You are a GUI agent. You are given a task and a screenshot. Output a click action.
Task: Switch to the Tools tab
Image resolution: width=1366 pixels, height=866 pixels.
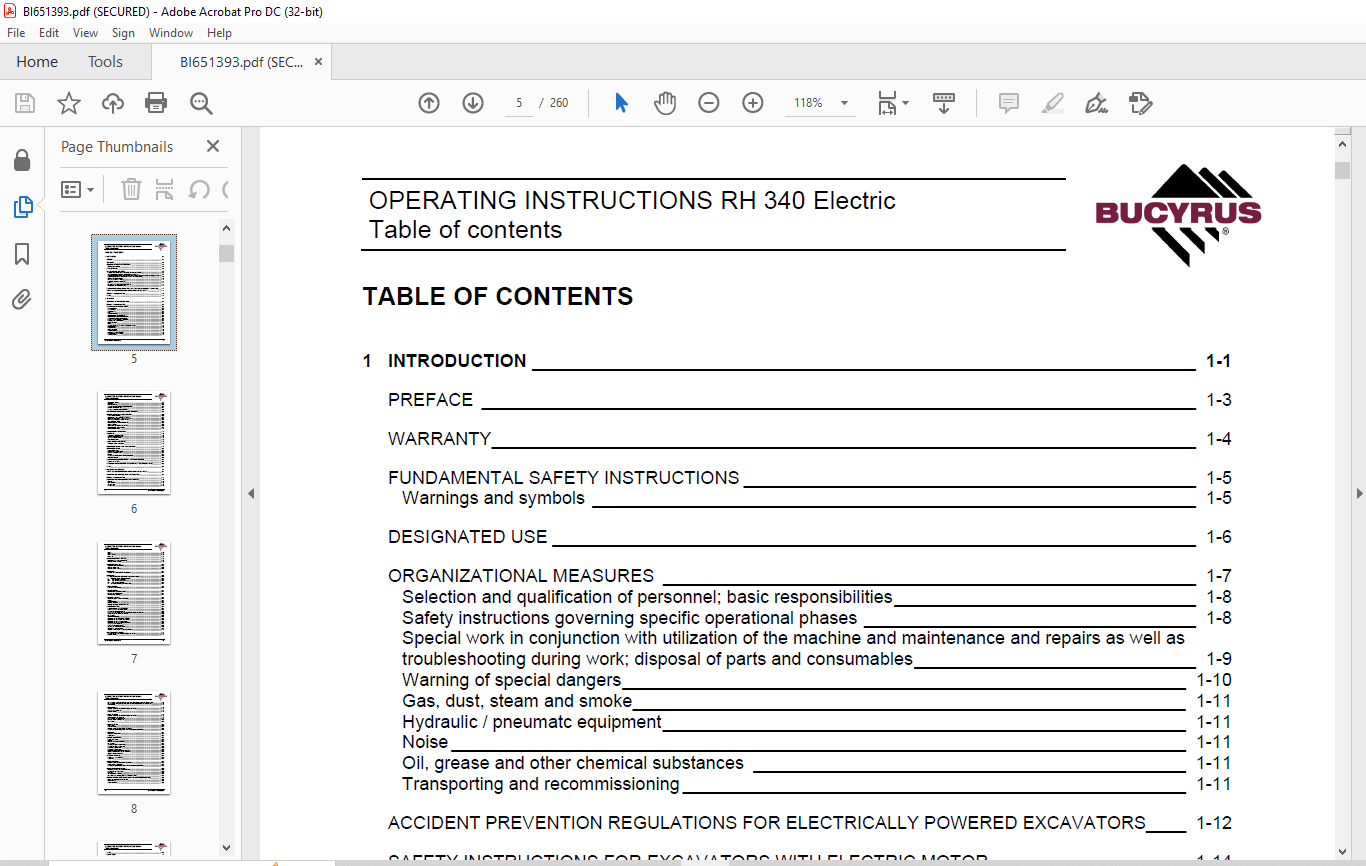(105, 62)
